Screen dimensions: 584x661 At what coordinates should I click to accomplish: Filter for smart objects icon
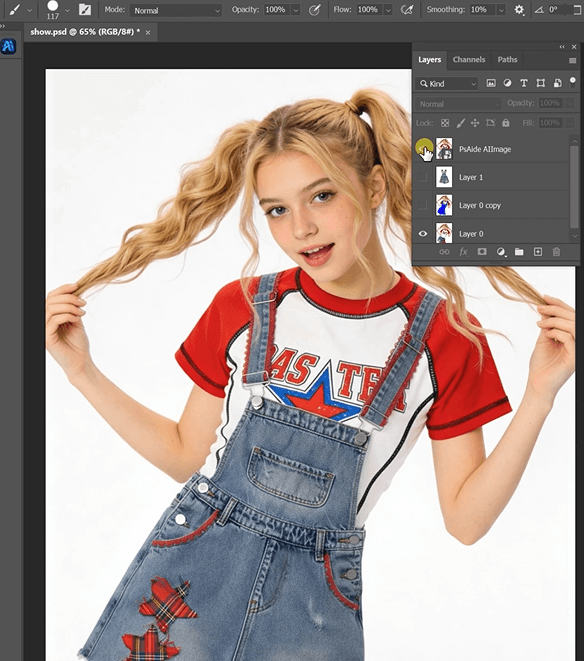(557, 83)
